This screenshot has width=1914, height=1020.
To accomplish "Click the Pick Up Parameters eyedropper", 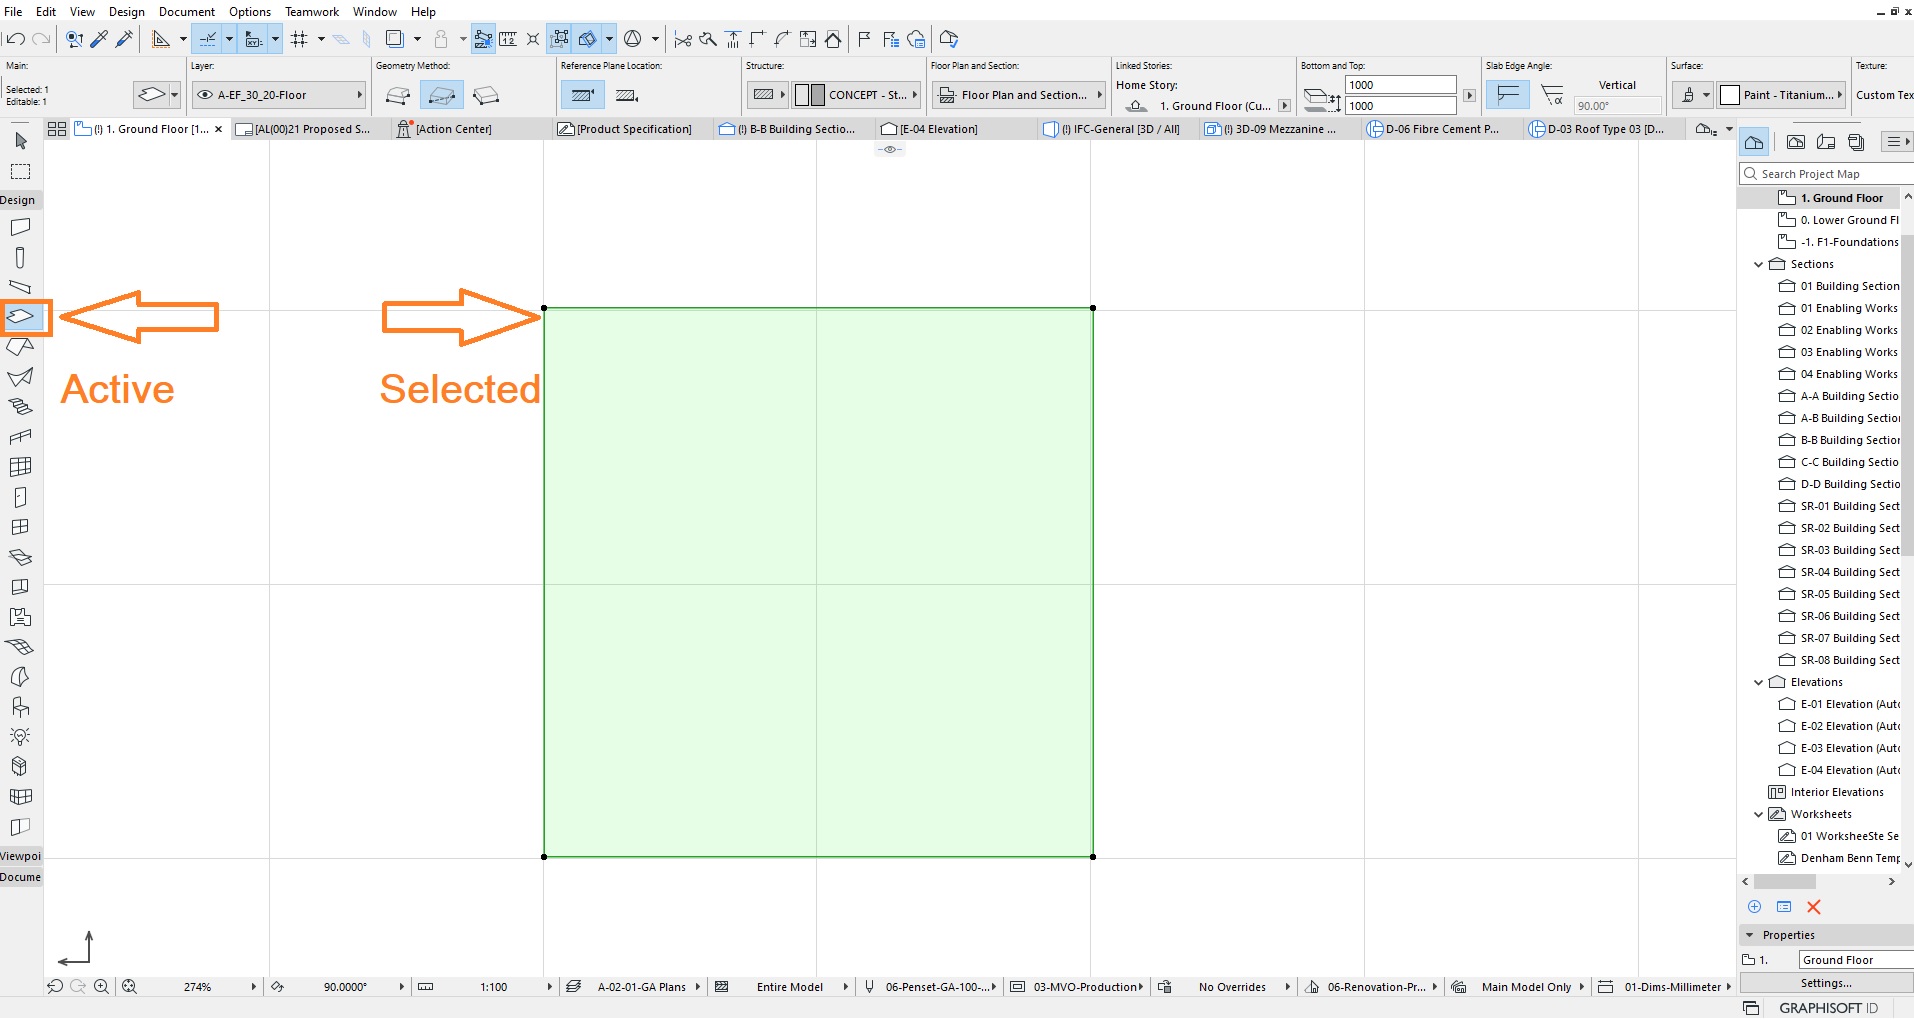I will (99, 39).
